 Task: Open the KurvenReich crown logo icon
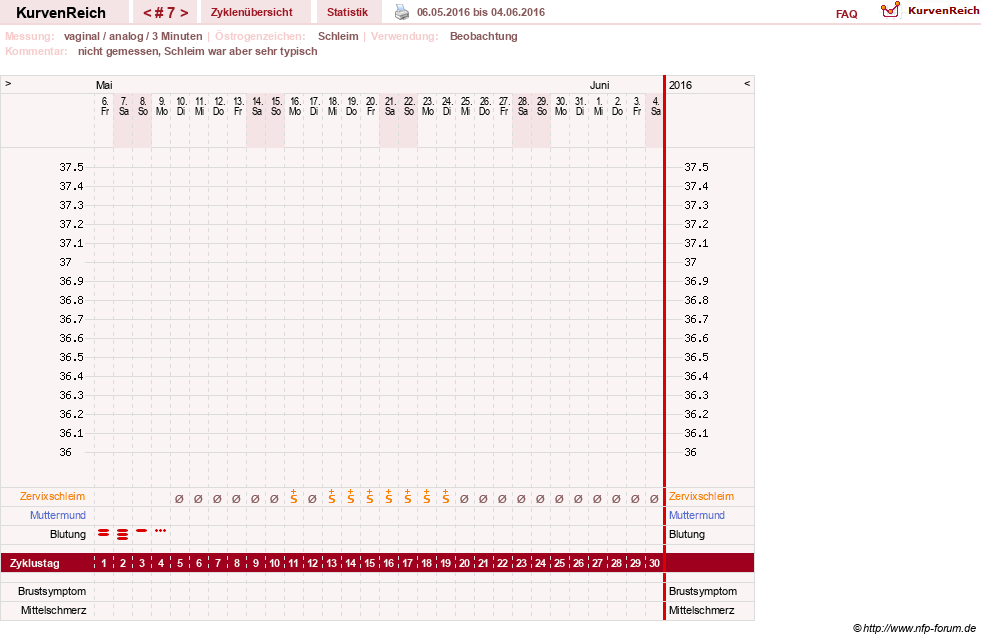[x=890, y=10]
